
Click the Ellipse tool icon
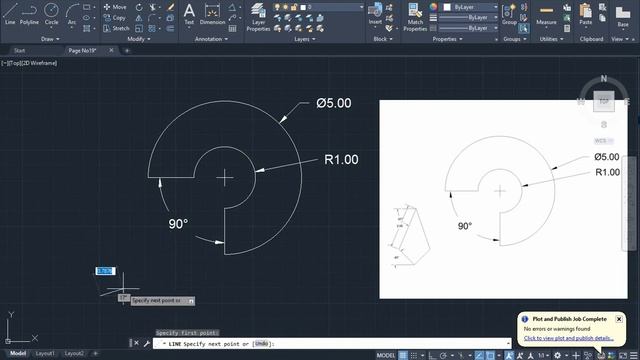[87, 18]
